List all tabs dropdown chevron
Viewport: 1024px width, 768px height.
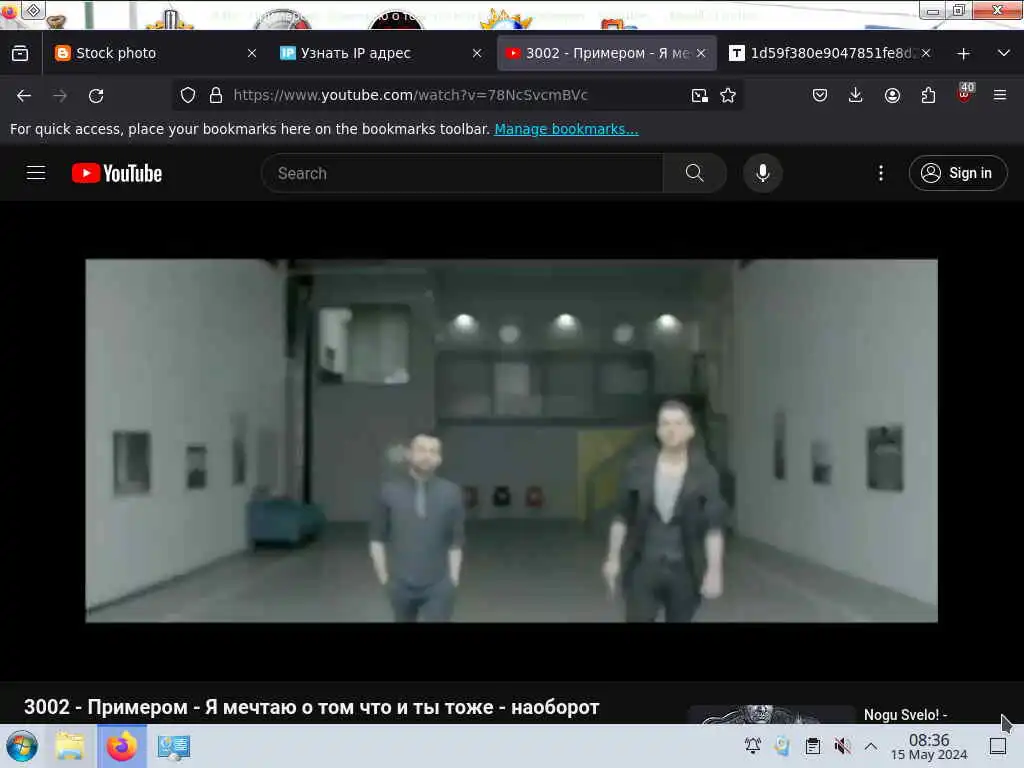tap(1004, 54)
